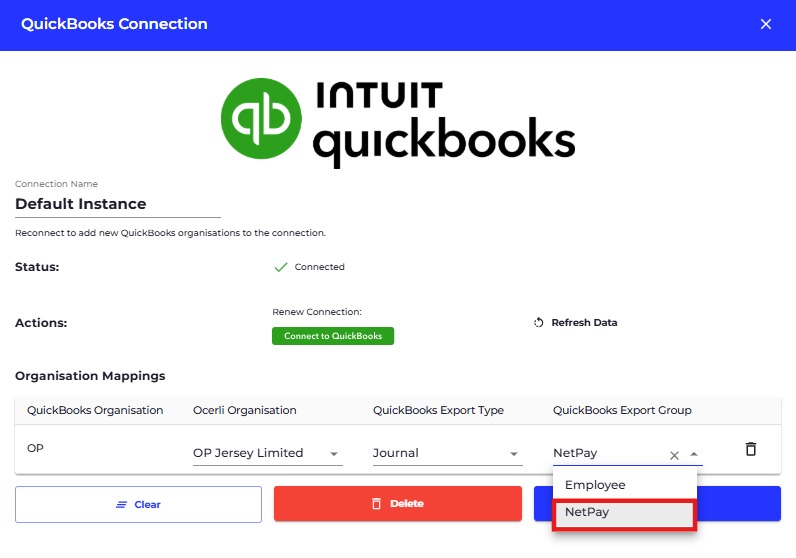Click the trash icon in the OP row
This screenshot has height=558, width=796.
click(x=751, y=449)
